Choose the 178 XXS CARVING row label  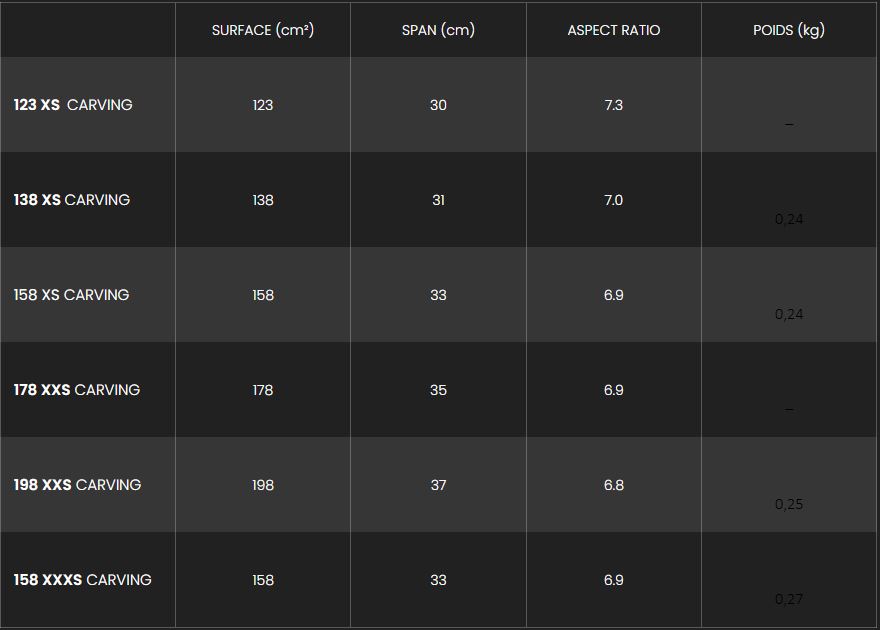[x=77, y=390]
